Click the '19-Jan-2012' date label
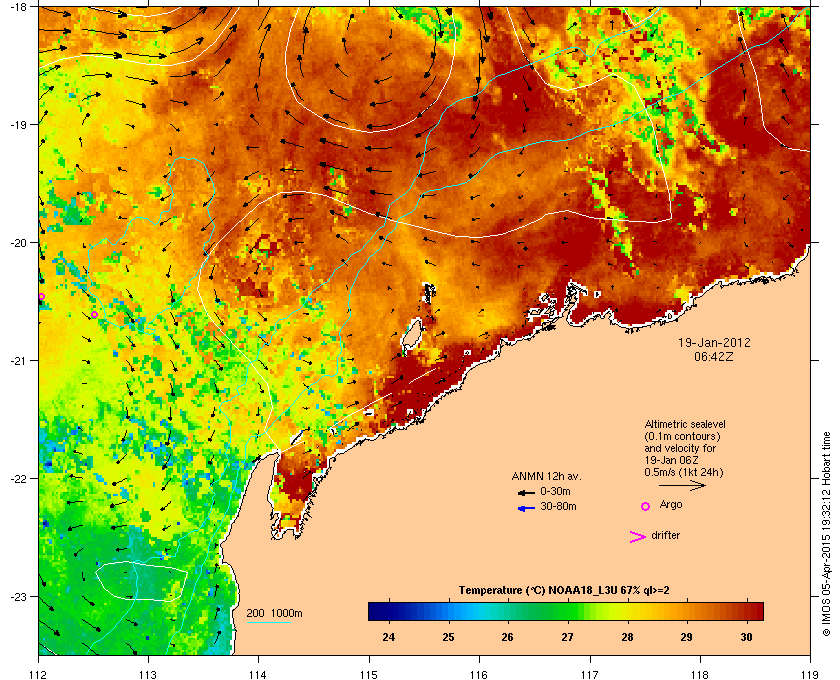Screen dimensions: 840x680 714,342
